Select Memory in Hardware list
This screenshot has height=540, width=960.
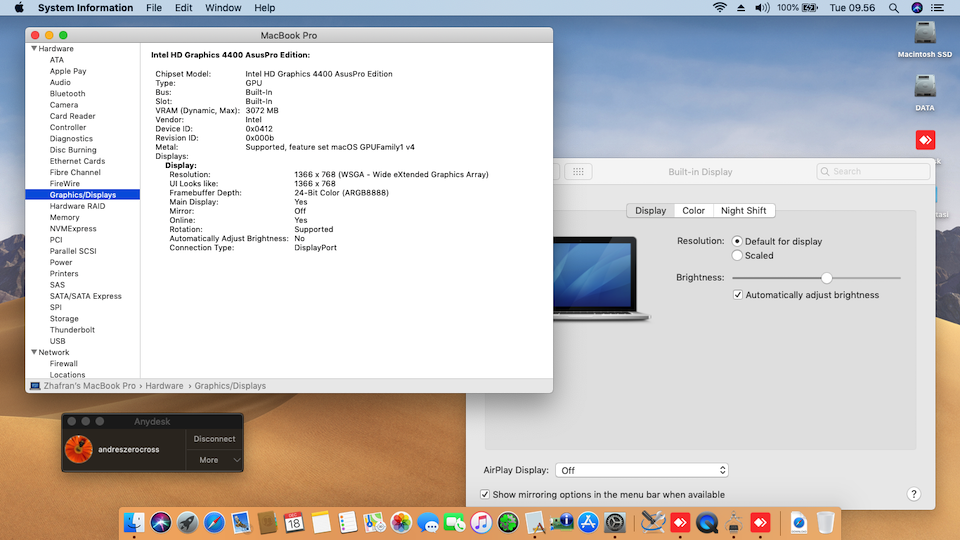point(64,217)
